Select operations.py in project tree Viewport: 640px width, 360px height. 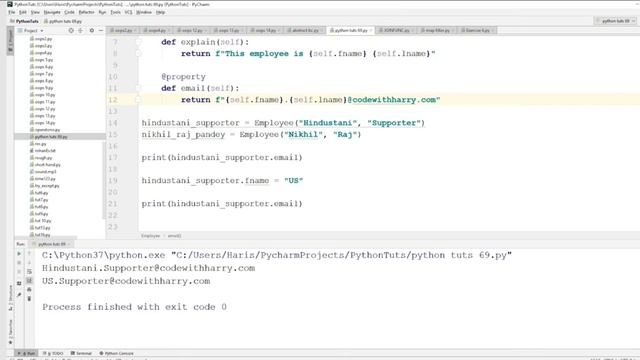[47, 130]
